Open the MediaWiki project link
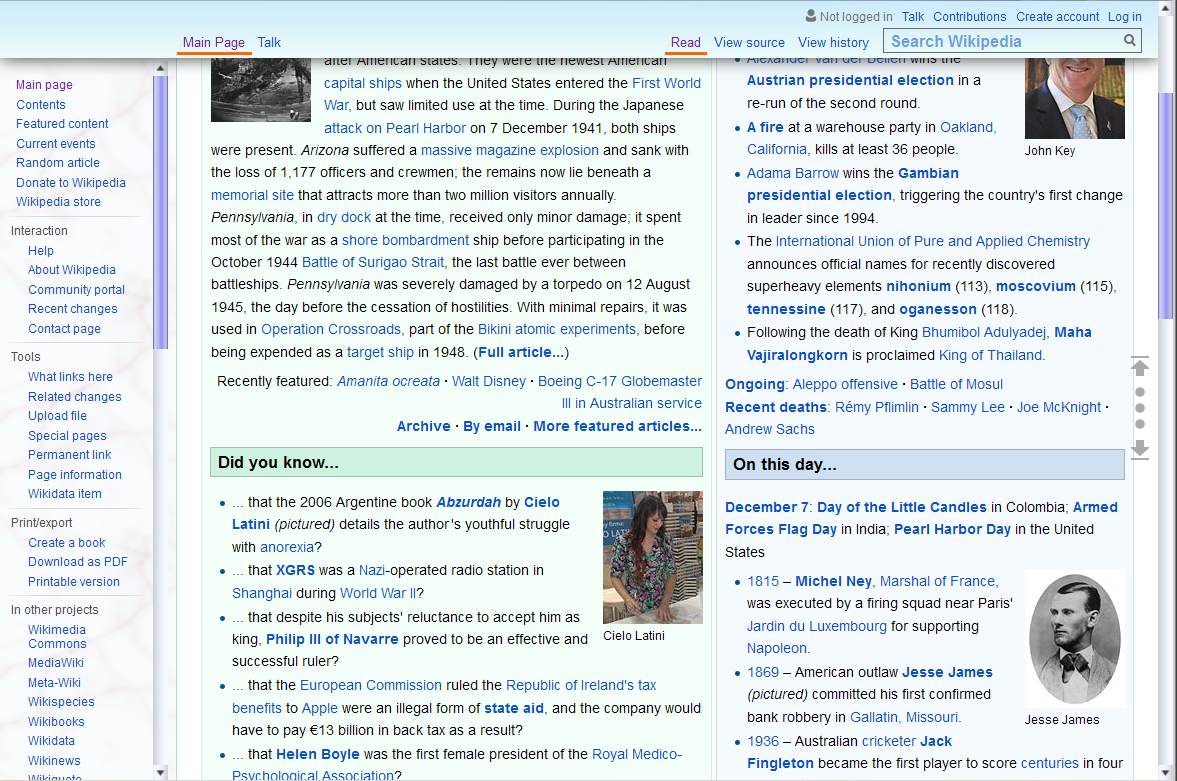This screenshot has height=781, width=1177. [x=56, y=663]
